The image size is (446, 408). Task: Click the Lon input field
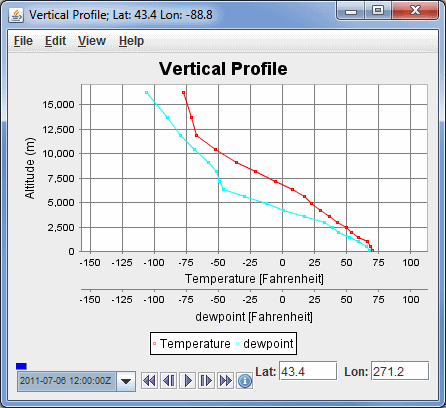coord(400,371)
